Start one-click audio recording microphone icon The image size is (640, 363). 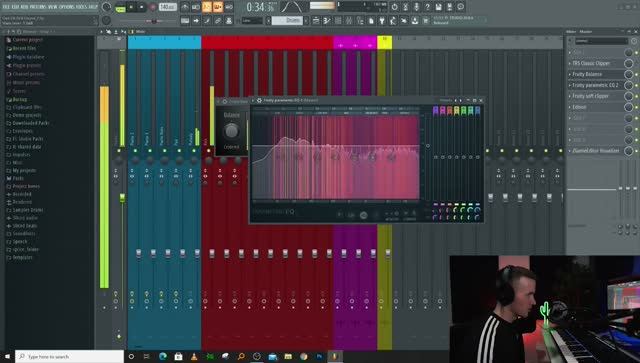(x=416, y=7)
